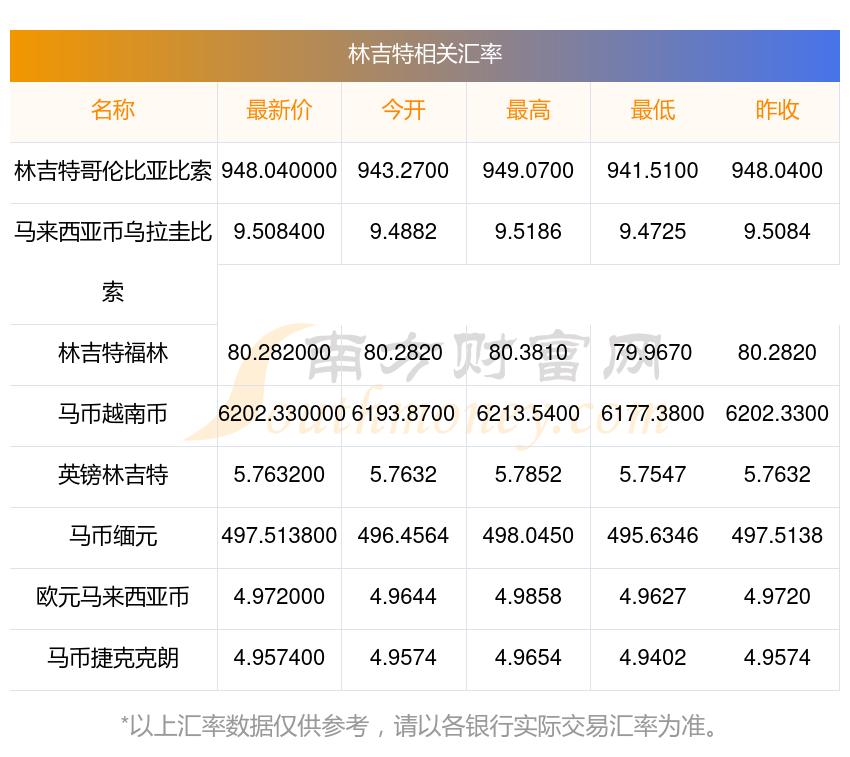Click the value 4.9720

pyautogui.click(x=777, y=597)
